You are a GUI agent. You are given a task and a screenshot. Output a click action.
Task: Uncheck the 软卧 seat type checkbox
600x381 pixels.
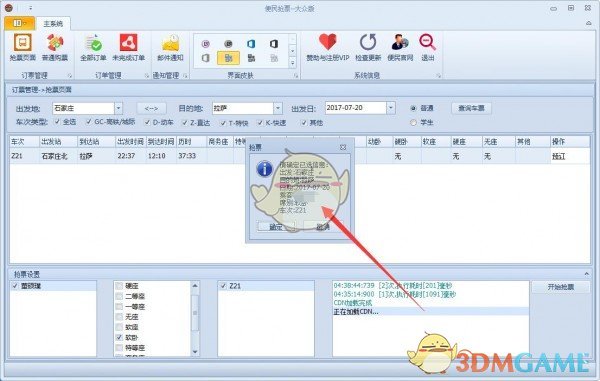click(x=119, y=337)
